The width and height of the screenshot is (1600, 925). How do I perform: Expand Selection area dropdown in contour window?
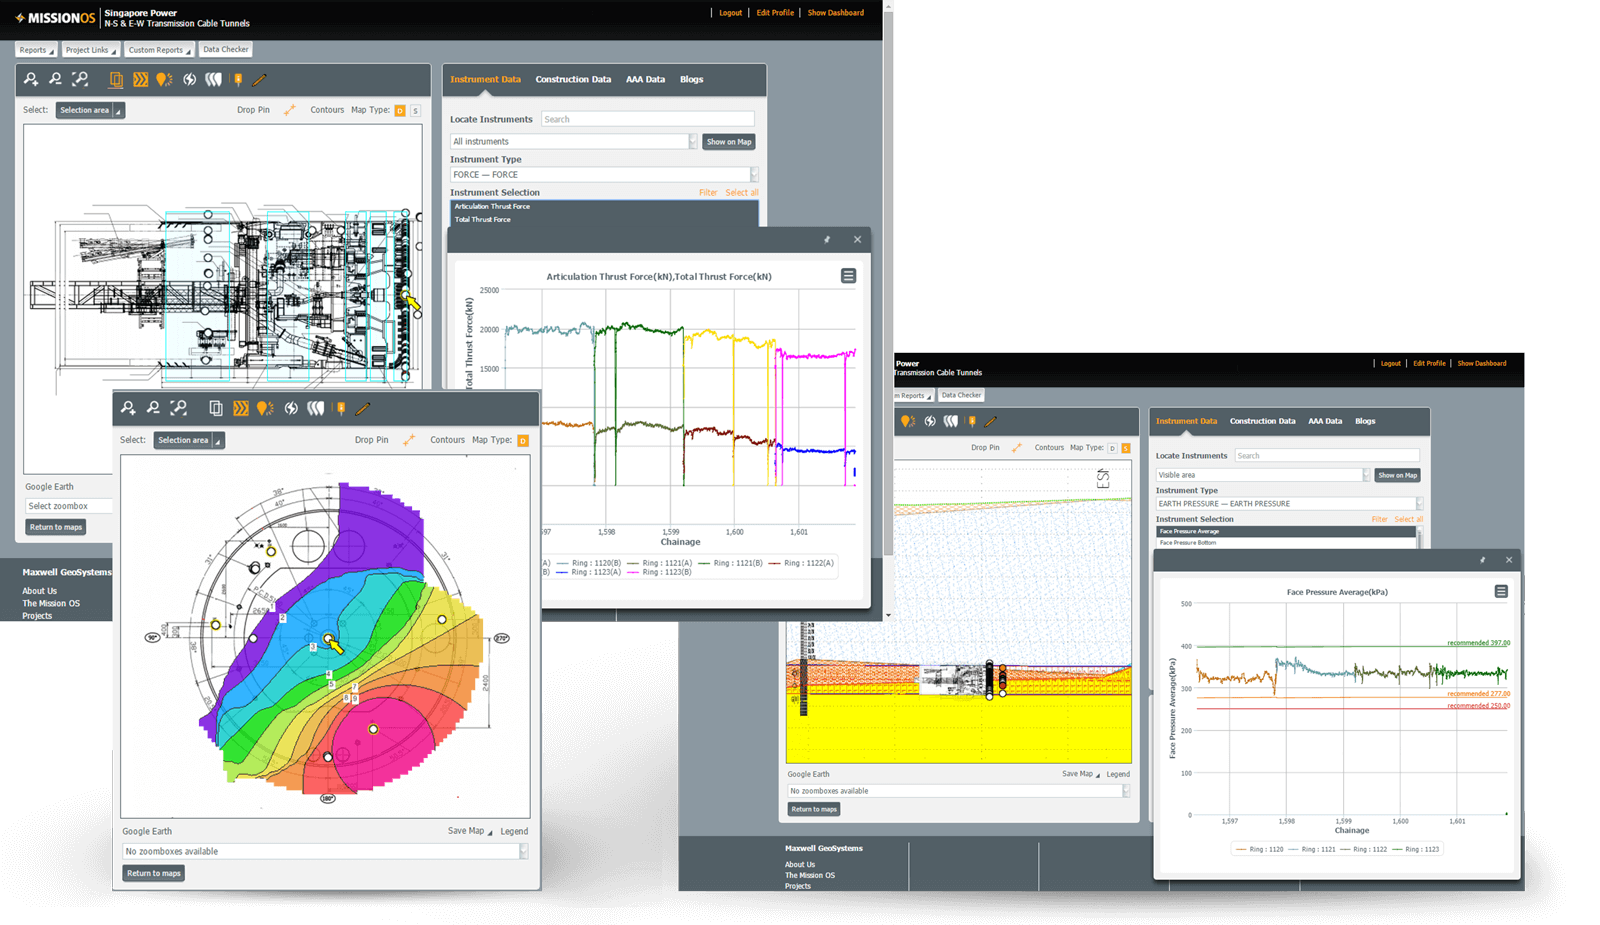pyautogui.click(x=189, y=440)
